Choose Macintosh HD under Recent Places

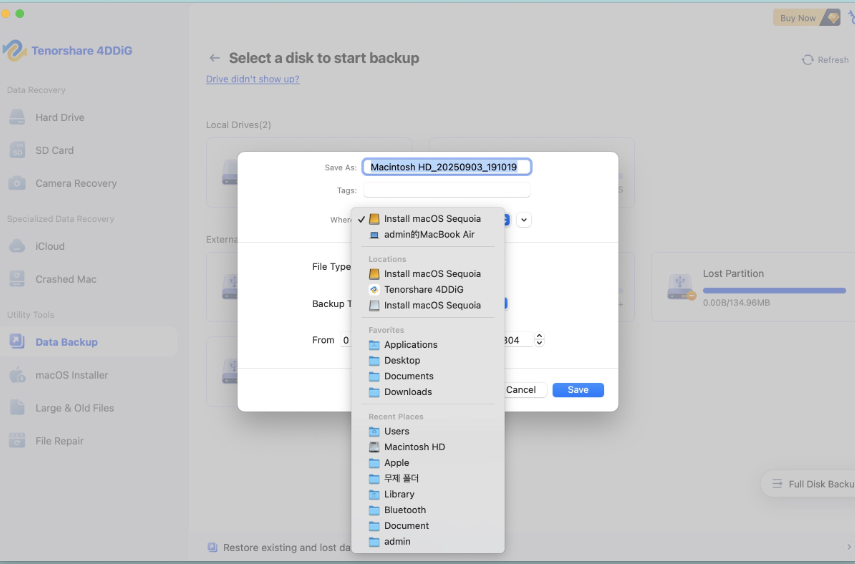pos(428,447)
